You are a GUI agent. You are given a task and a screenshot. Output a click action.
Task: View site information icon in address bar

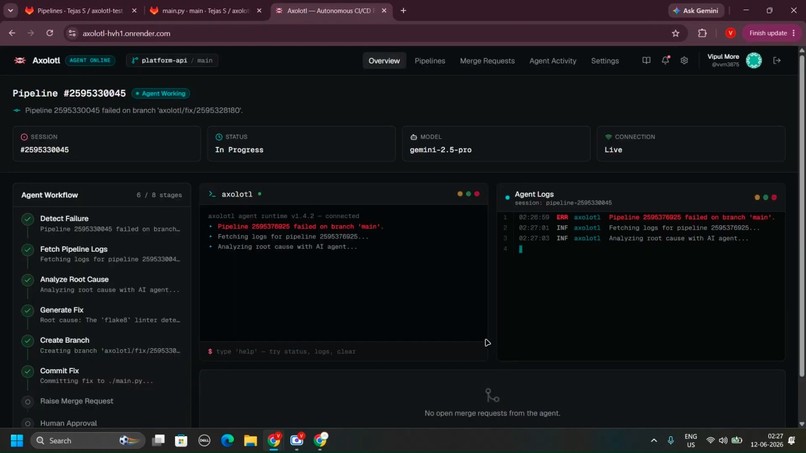click(x=72, y=33)
